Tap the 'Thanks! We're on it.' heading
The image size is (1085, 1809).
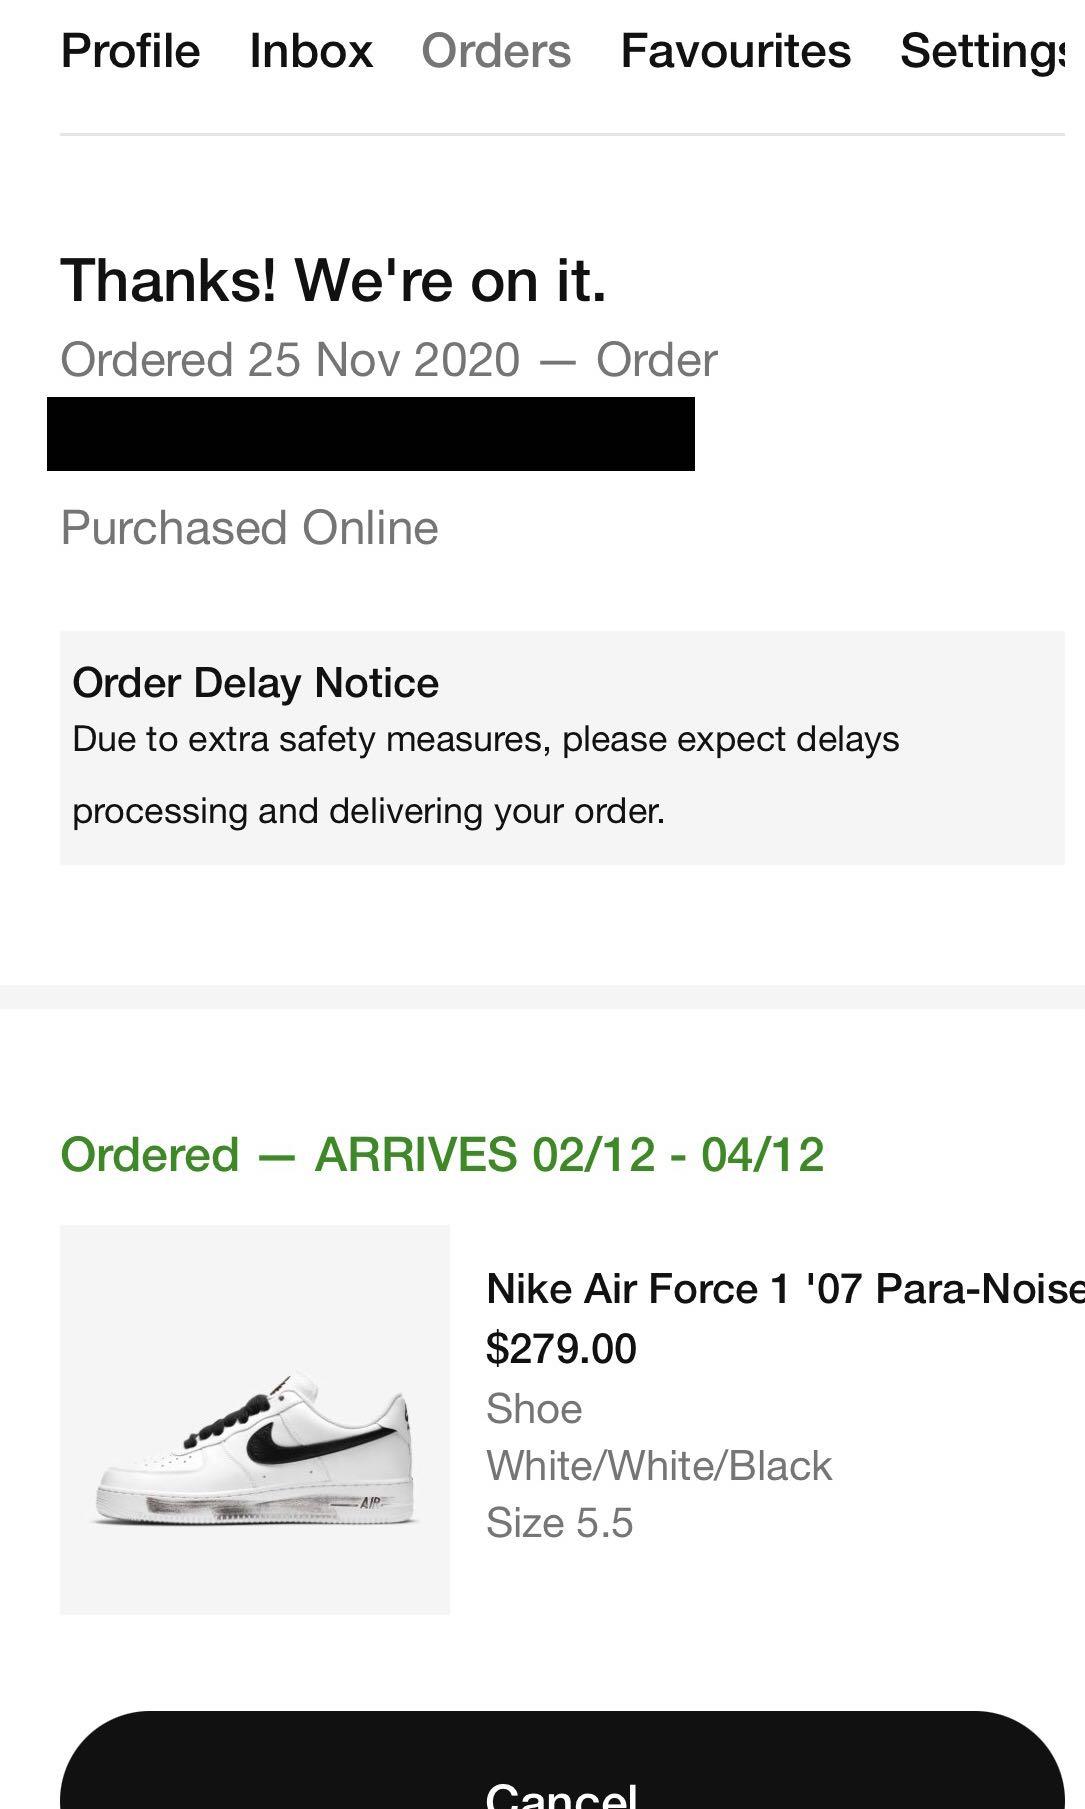334,279
